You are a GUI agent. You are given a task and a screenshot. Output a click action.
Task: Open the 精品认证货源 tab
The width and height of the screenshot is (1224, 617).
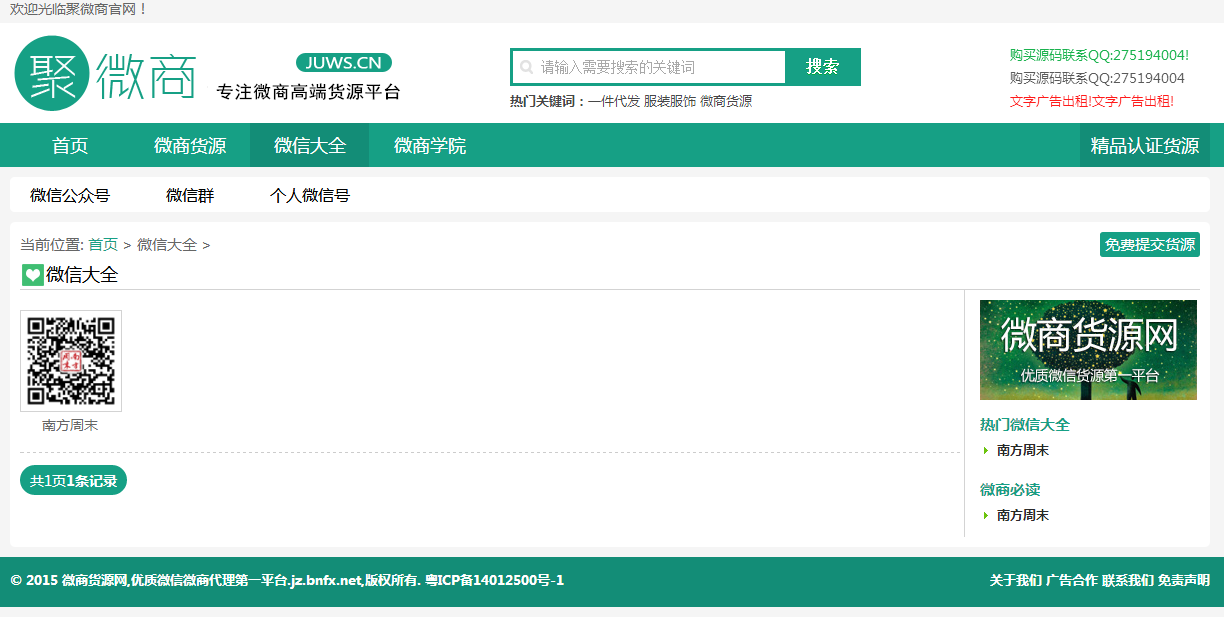coord(1145,146)
